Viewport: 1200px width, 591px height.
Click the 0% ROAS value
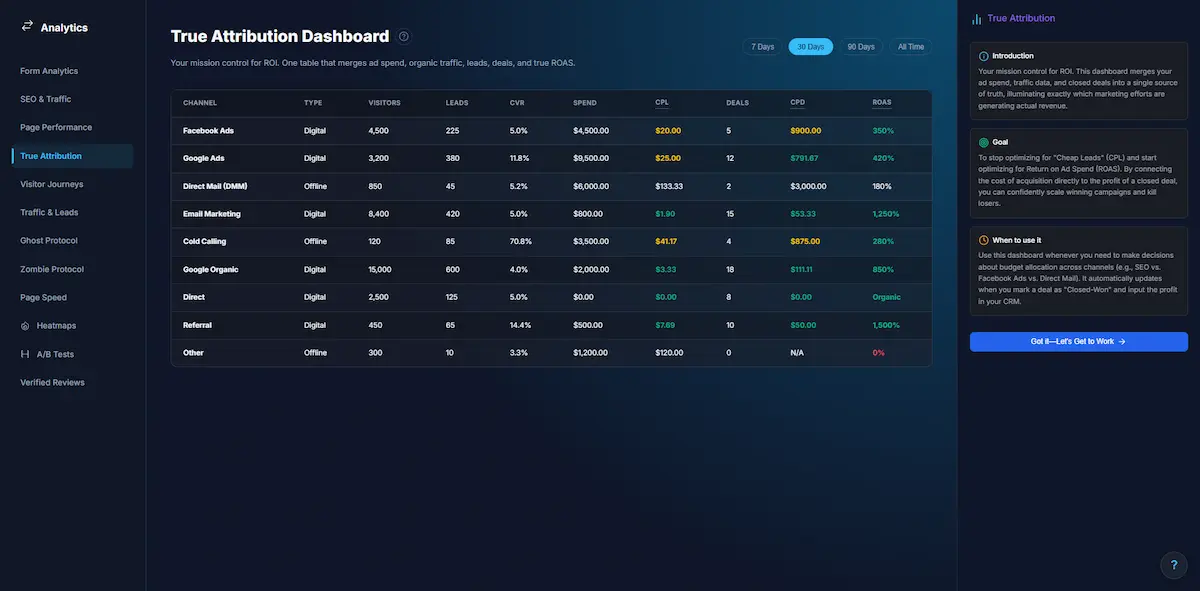[879, 353]
